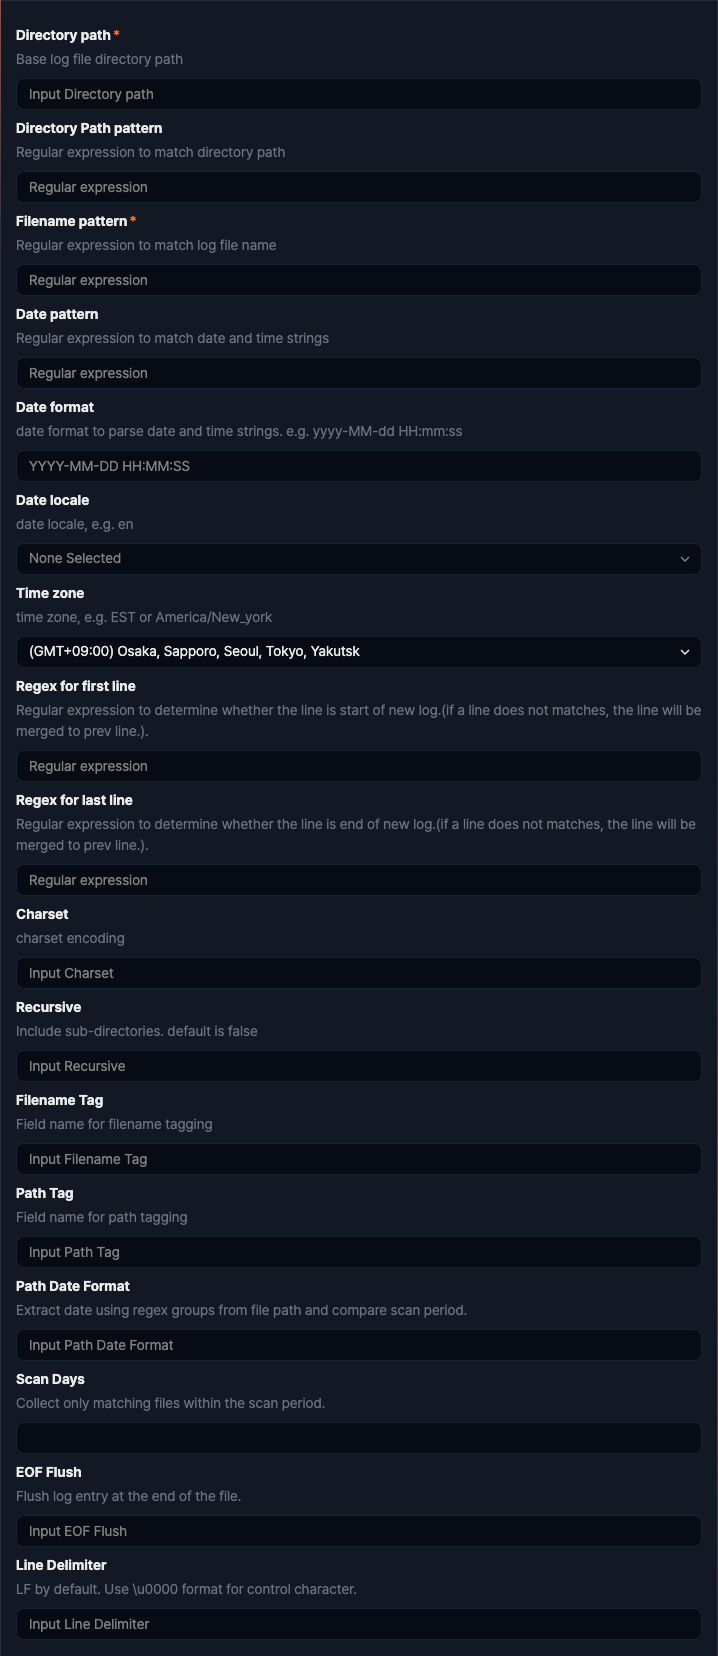
Task: Click the Directory Path pattern regex field
Action: click(x=358, y=186)
